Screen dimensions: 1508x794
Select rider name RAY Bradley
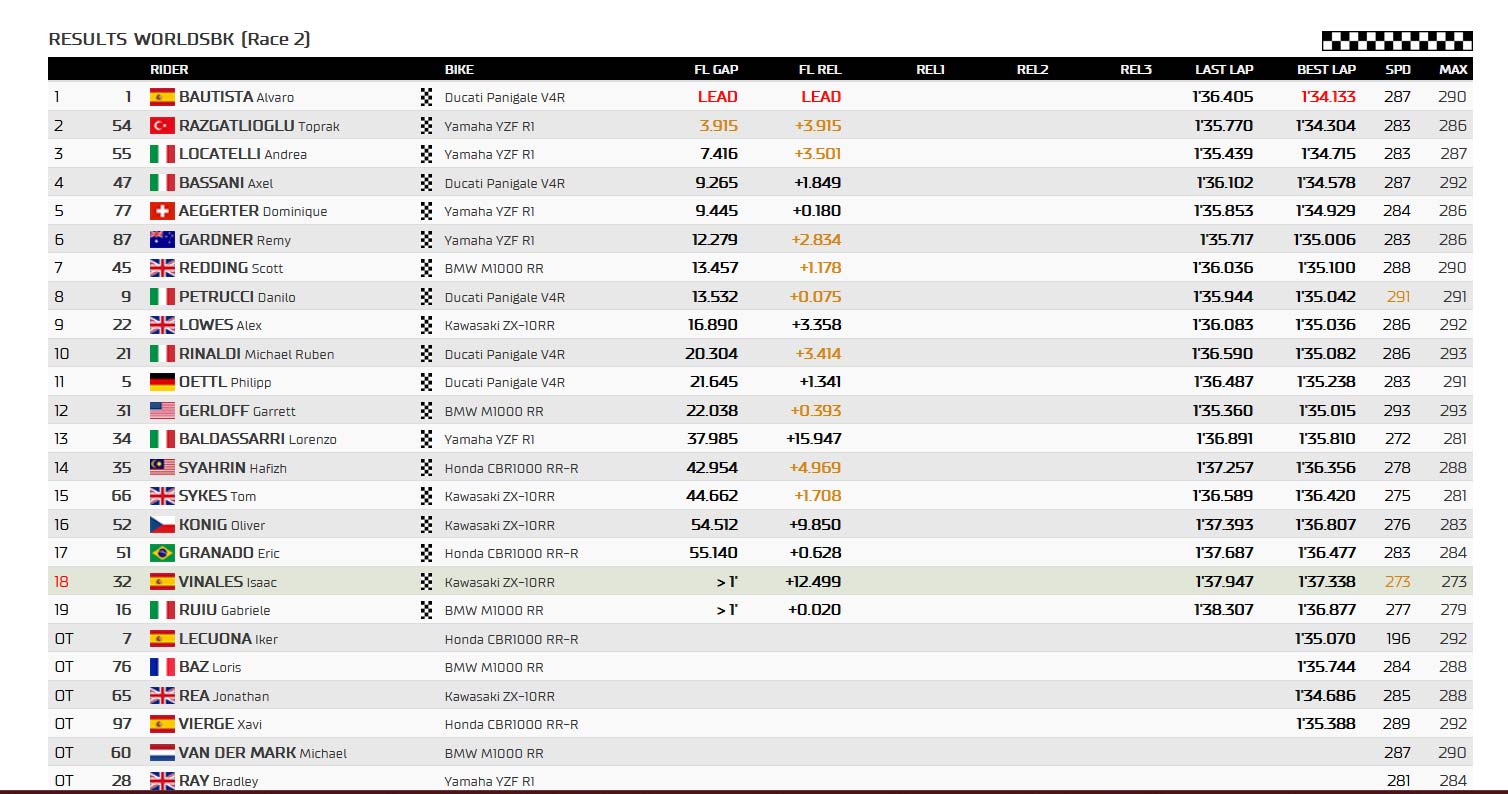pyautogui.click(x=218, y=781)
